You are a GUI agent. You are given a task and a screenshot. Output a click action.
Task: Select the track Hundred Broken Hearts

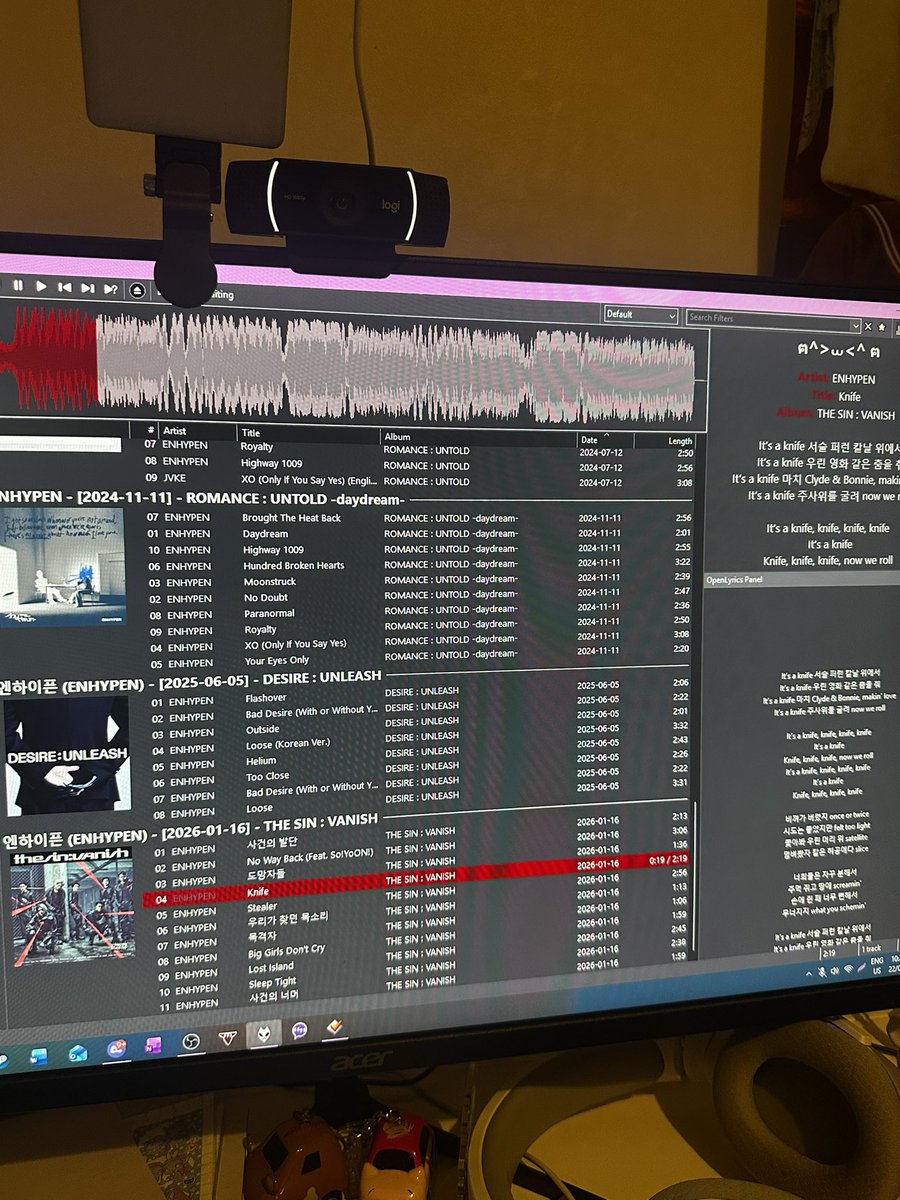pos(293,566)
